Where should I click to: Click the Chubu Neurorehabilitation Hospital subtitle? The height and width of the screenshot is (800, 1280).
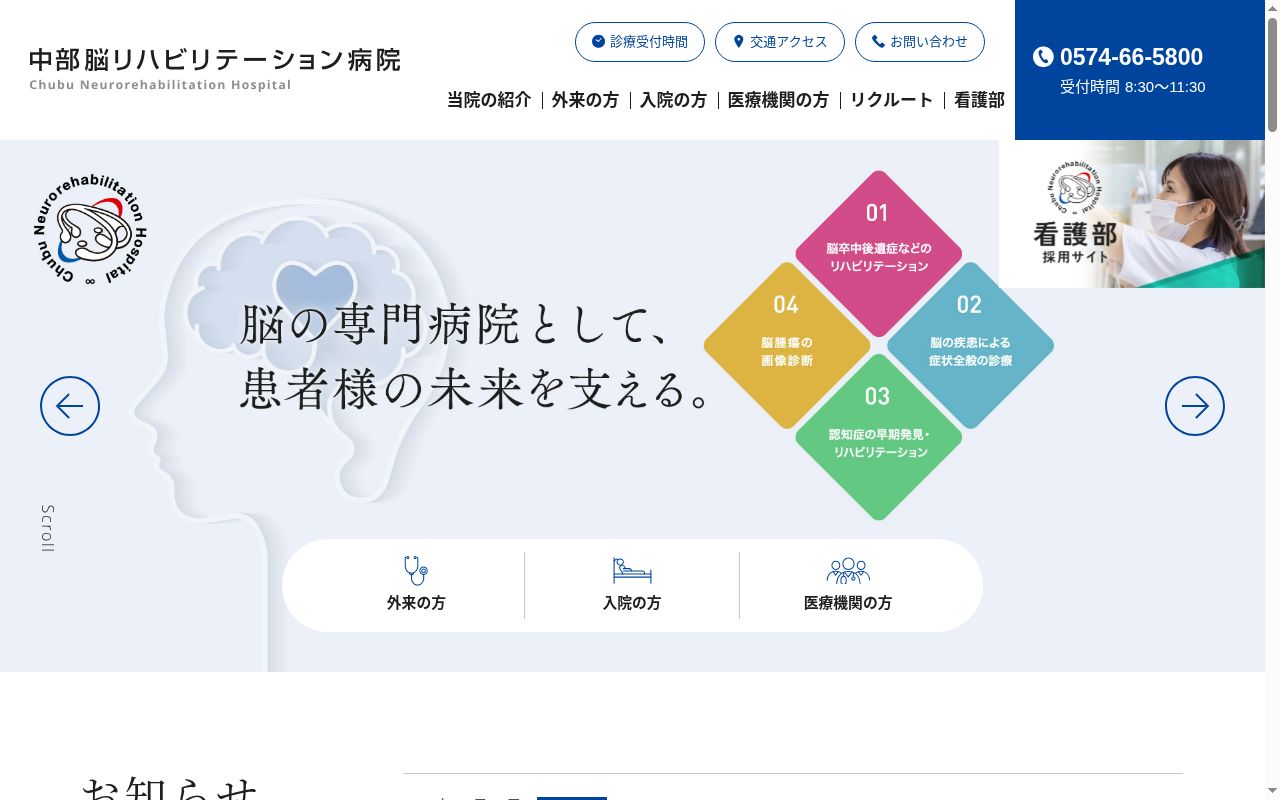coord(160,85)
